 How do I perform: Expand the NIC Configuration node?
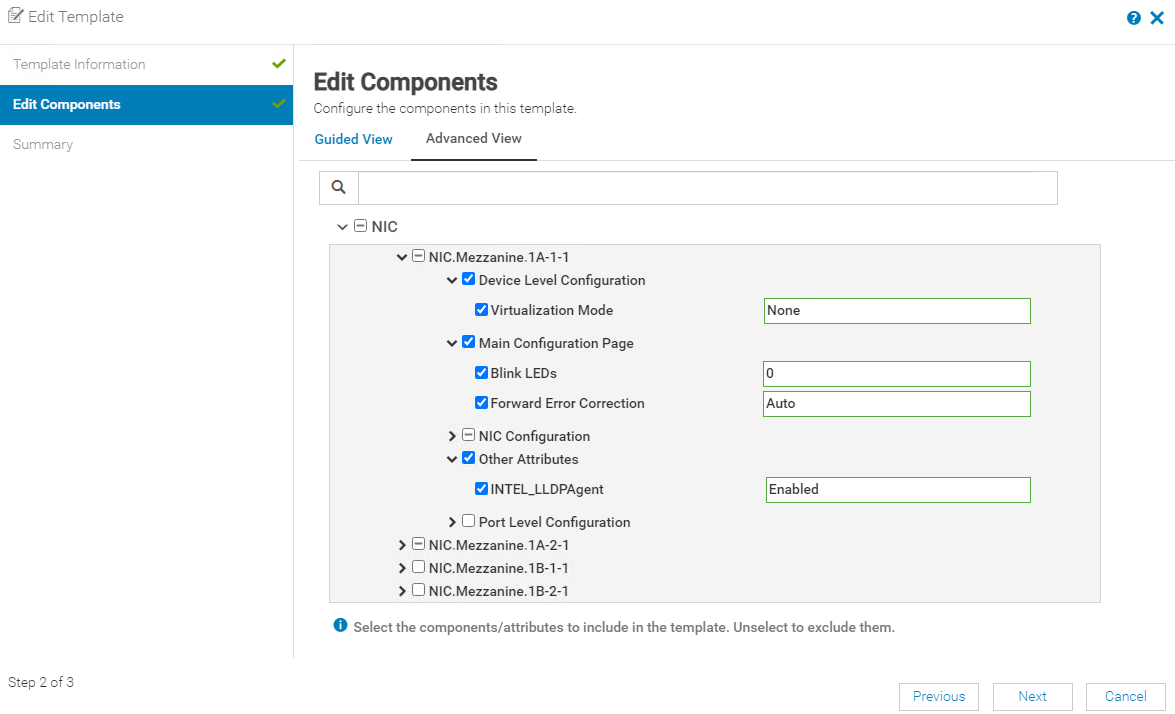point(452,436)
